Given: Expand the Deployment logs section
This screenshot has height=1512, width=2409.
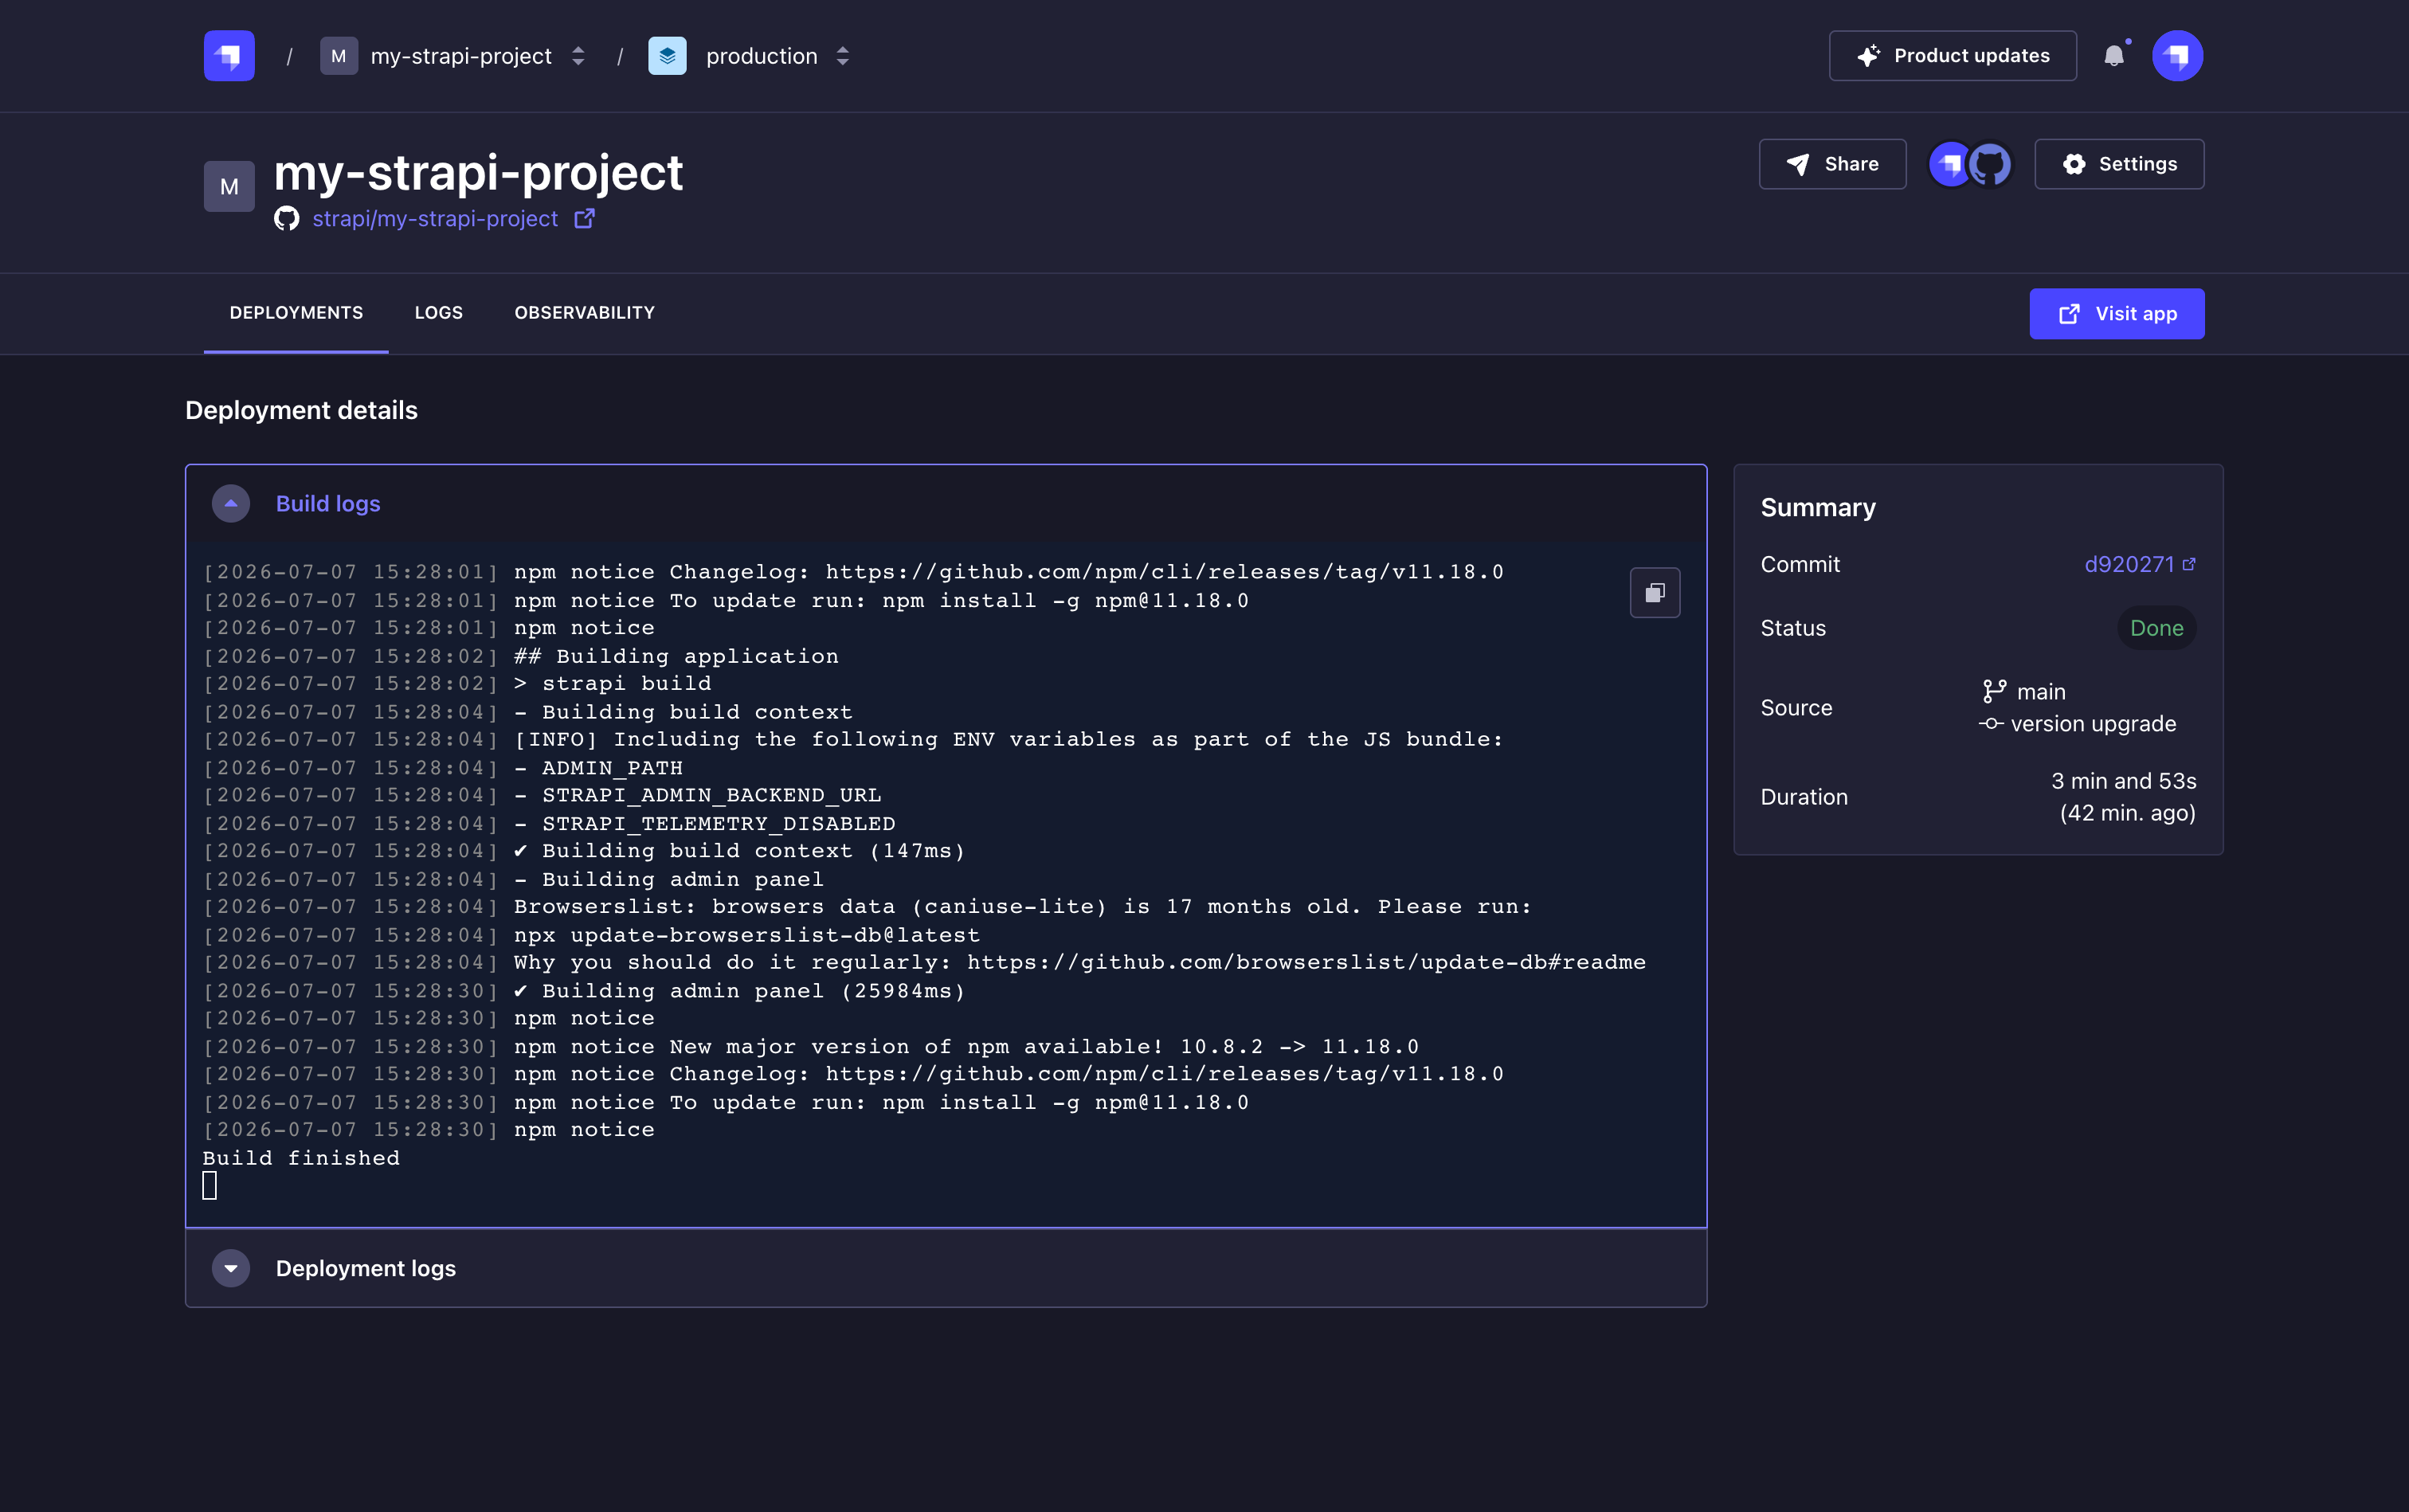Looking at the screenshot, I should [231, 1268].
